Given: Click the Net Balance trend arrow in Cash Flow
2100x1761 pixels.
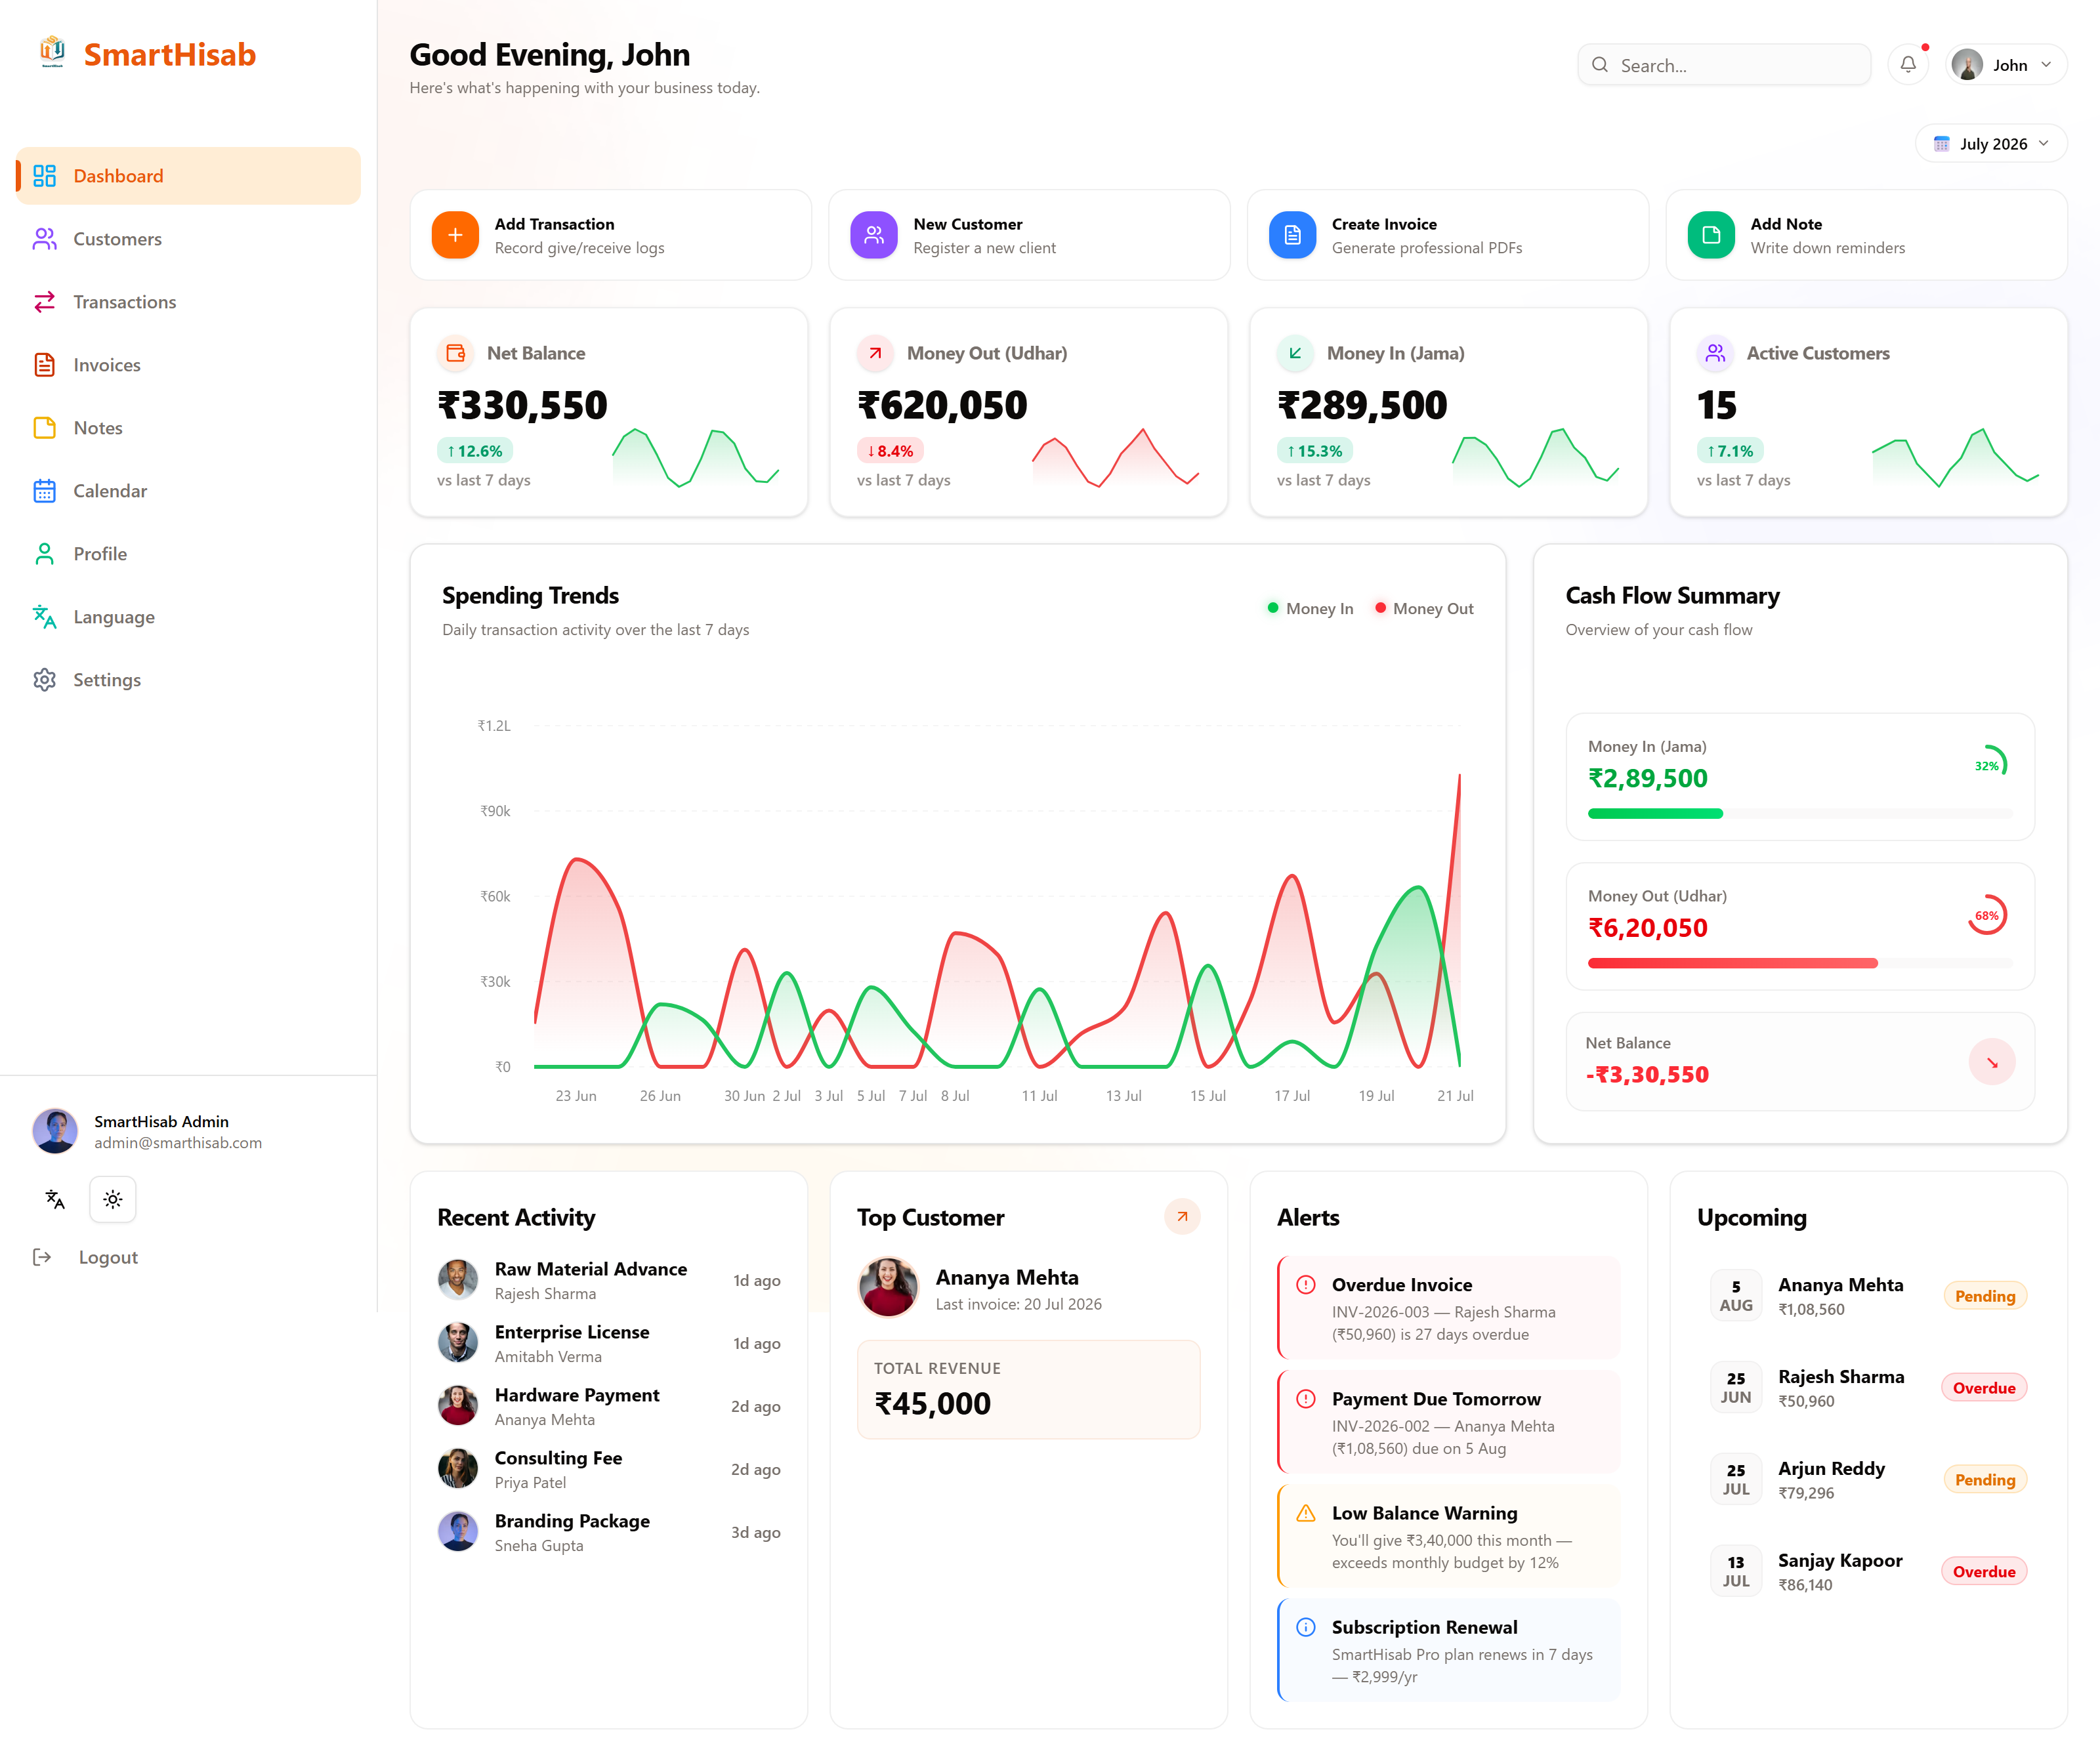Looking at the screenshot, I should click(x=1992, y=1062).
